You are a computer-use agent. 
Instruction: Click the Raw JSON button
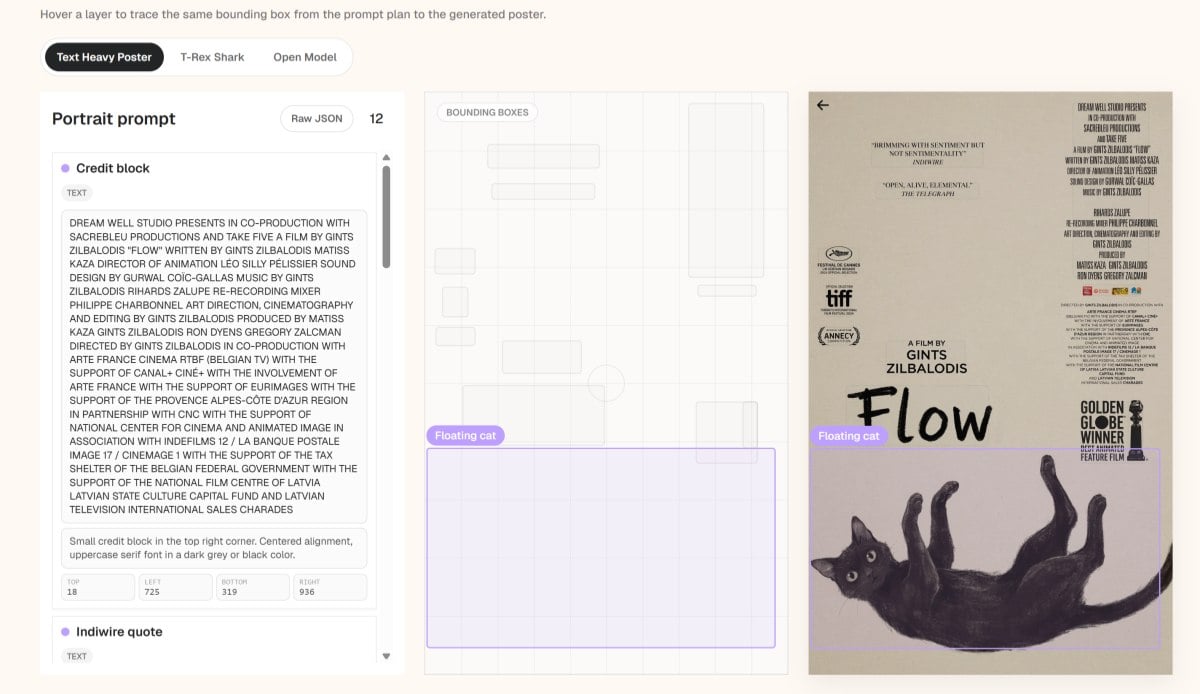click(x=316, y=118)
